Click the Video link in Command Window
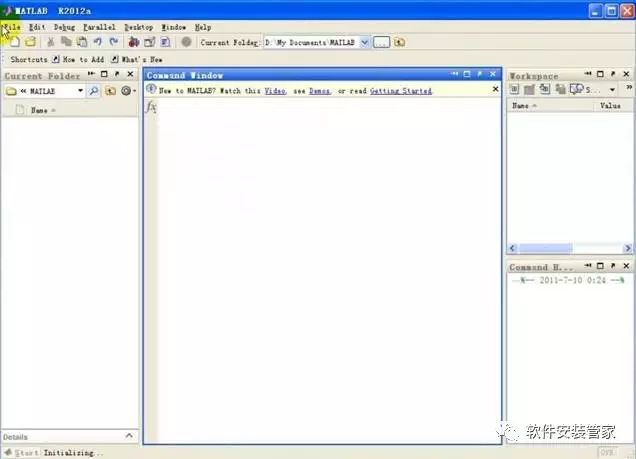 [274, 91]
